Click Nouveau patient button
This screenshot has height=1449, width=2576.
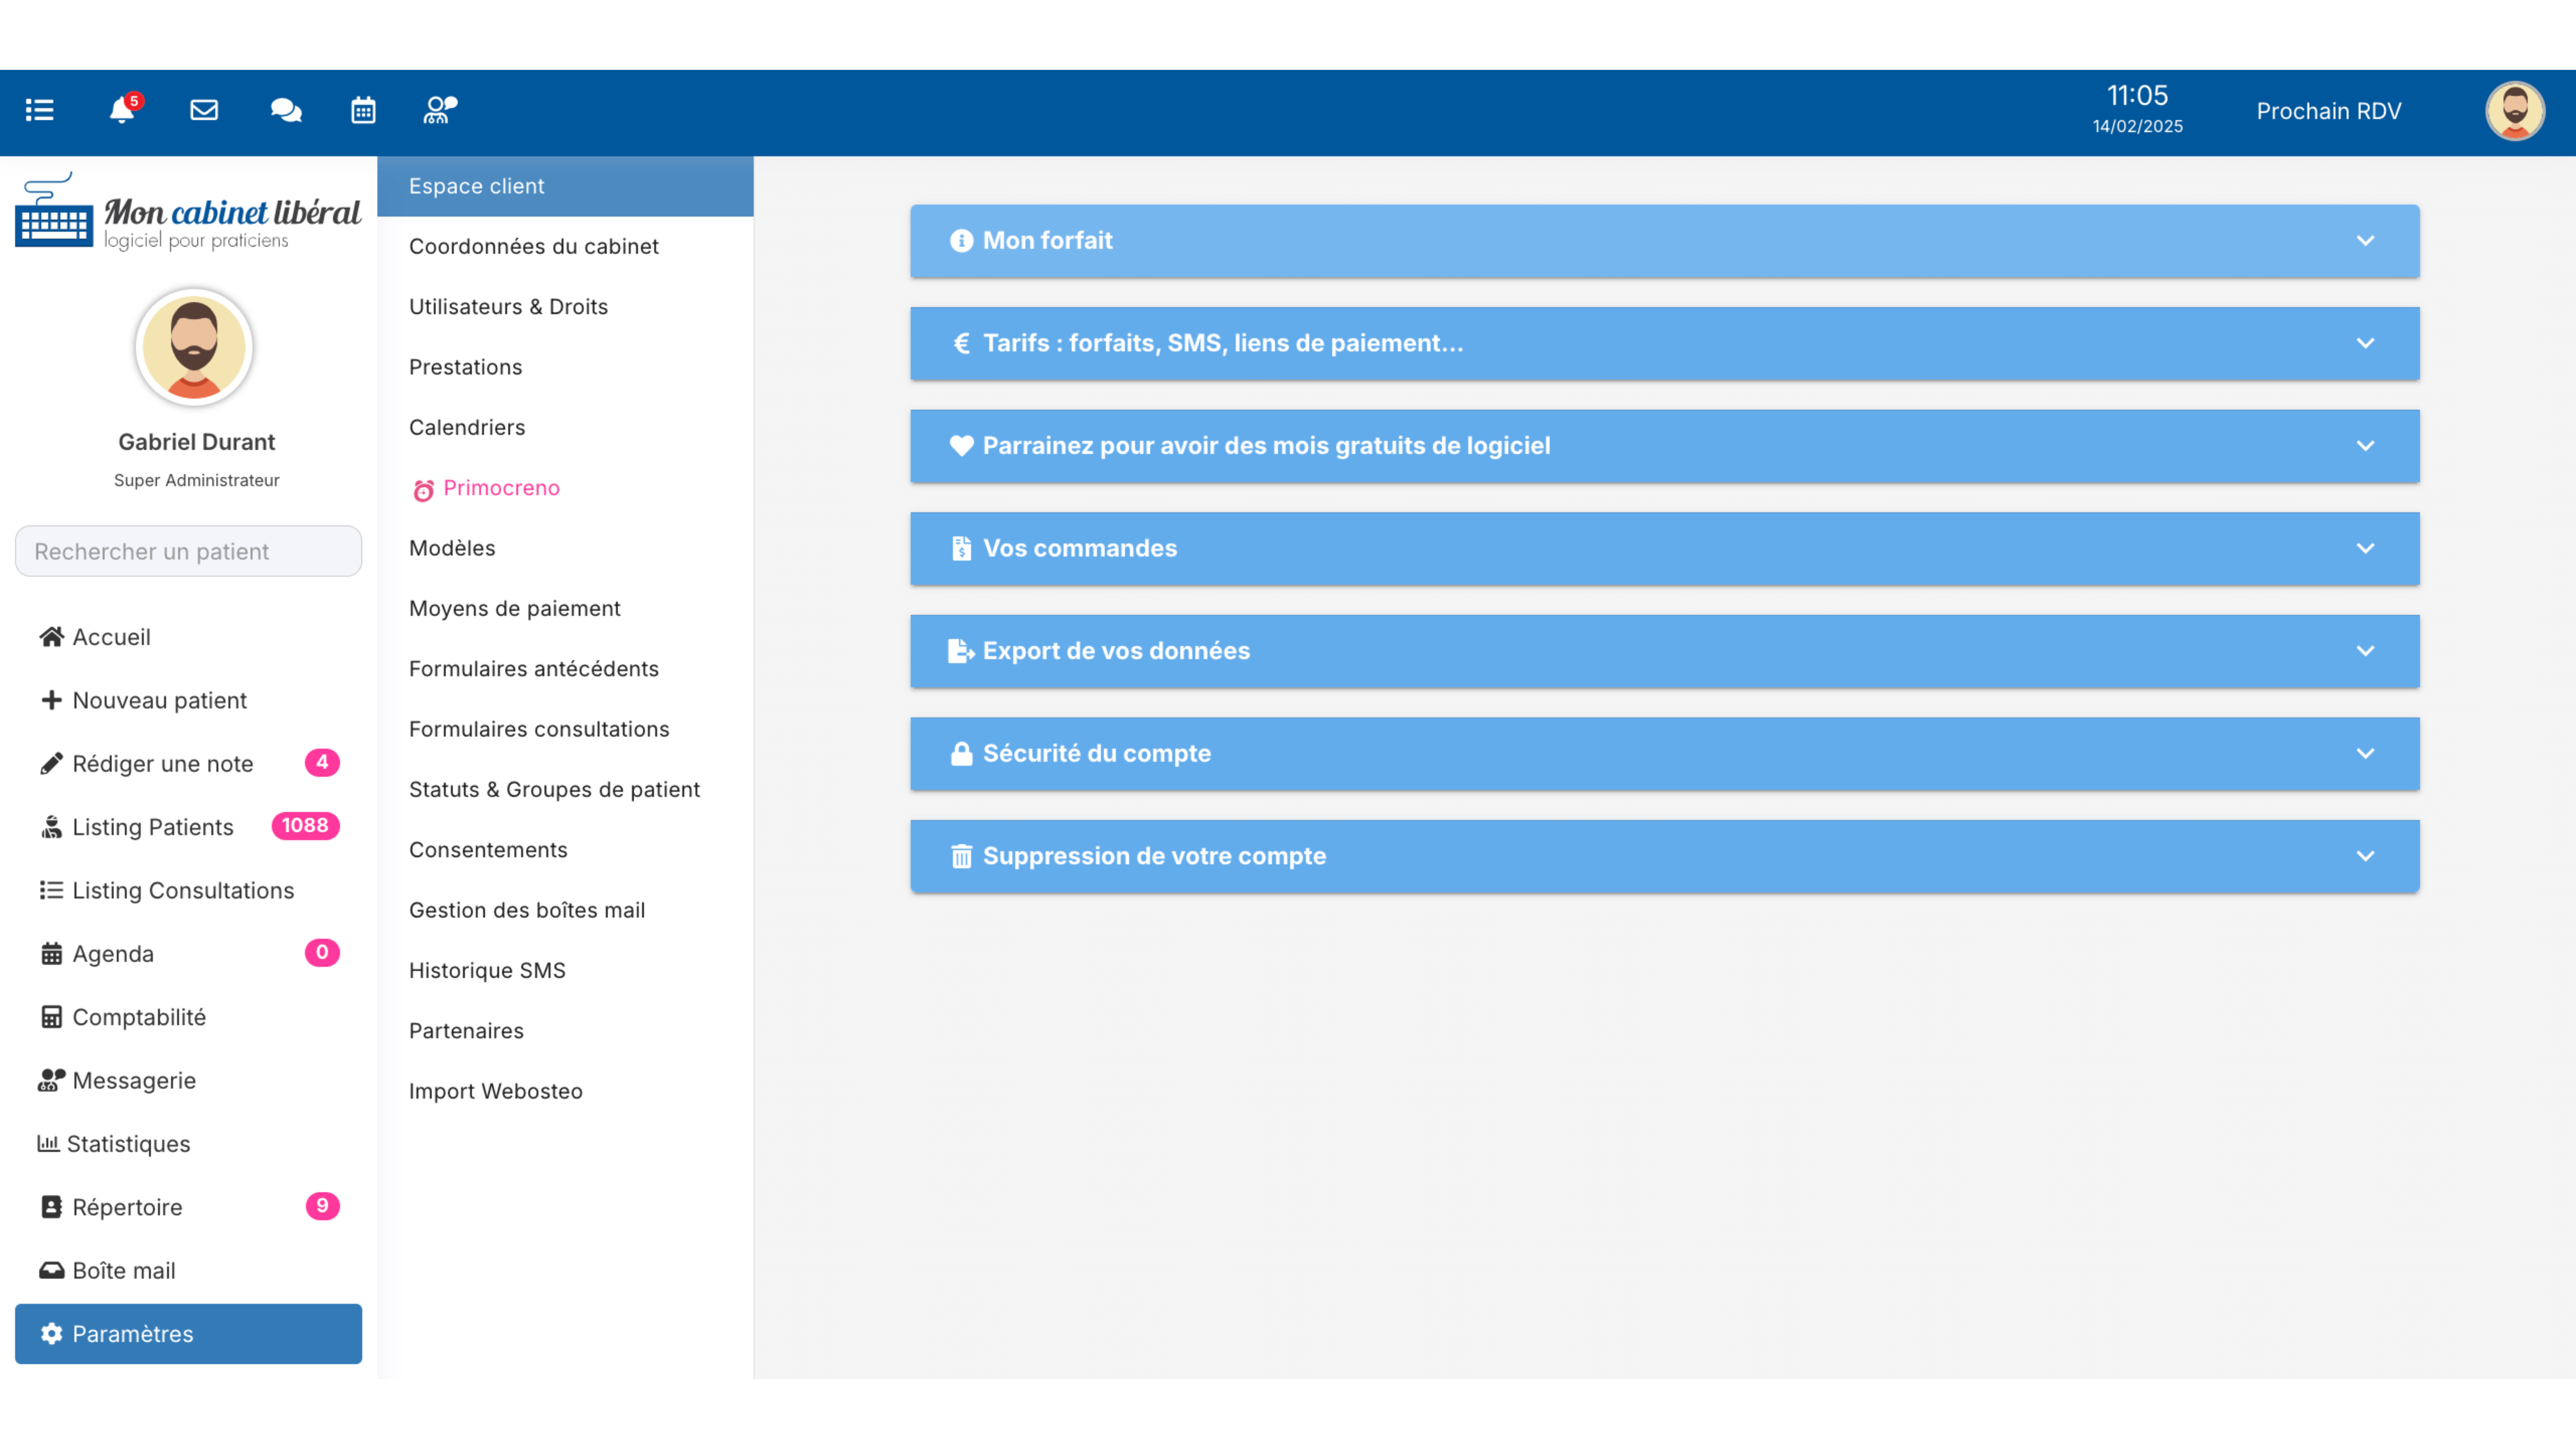pos(159,699)
